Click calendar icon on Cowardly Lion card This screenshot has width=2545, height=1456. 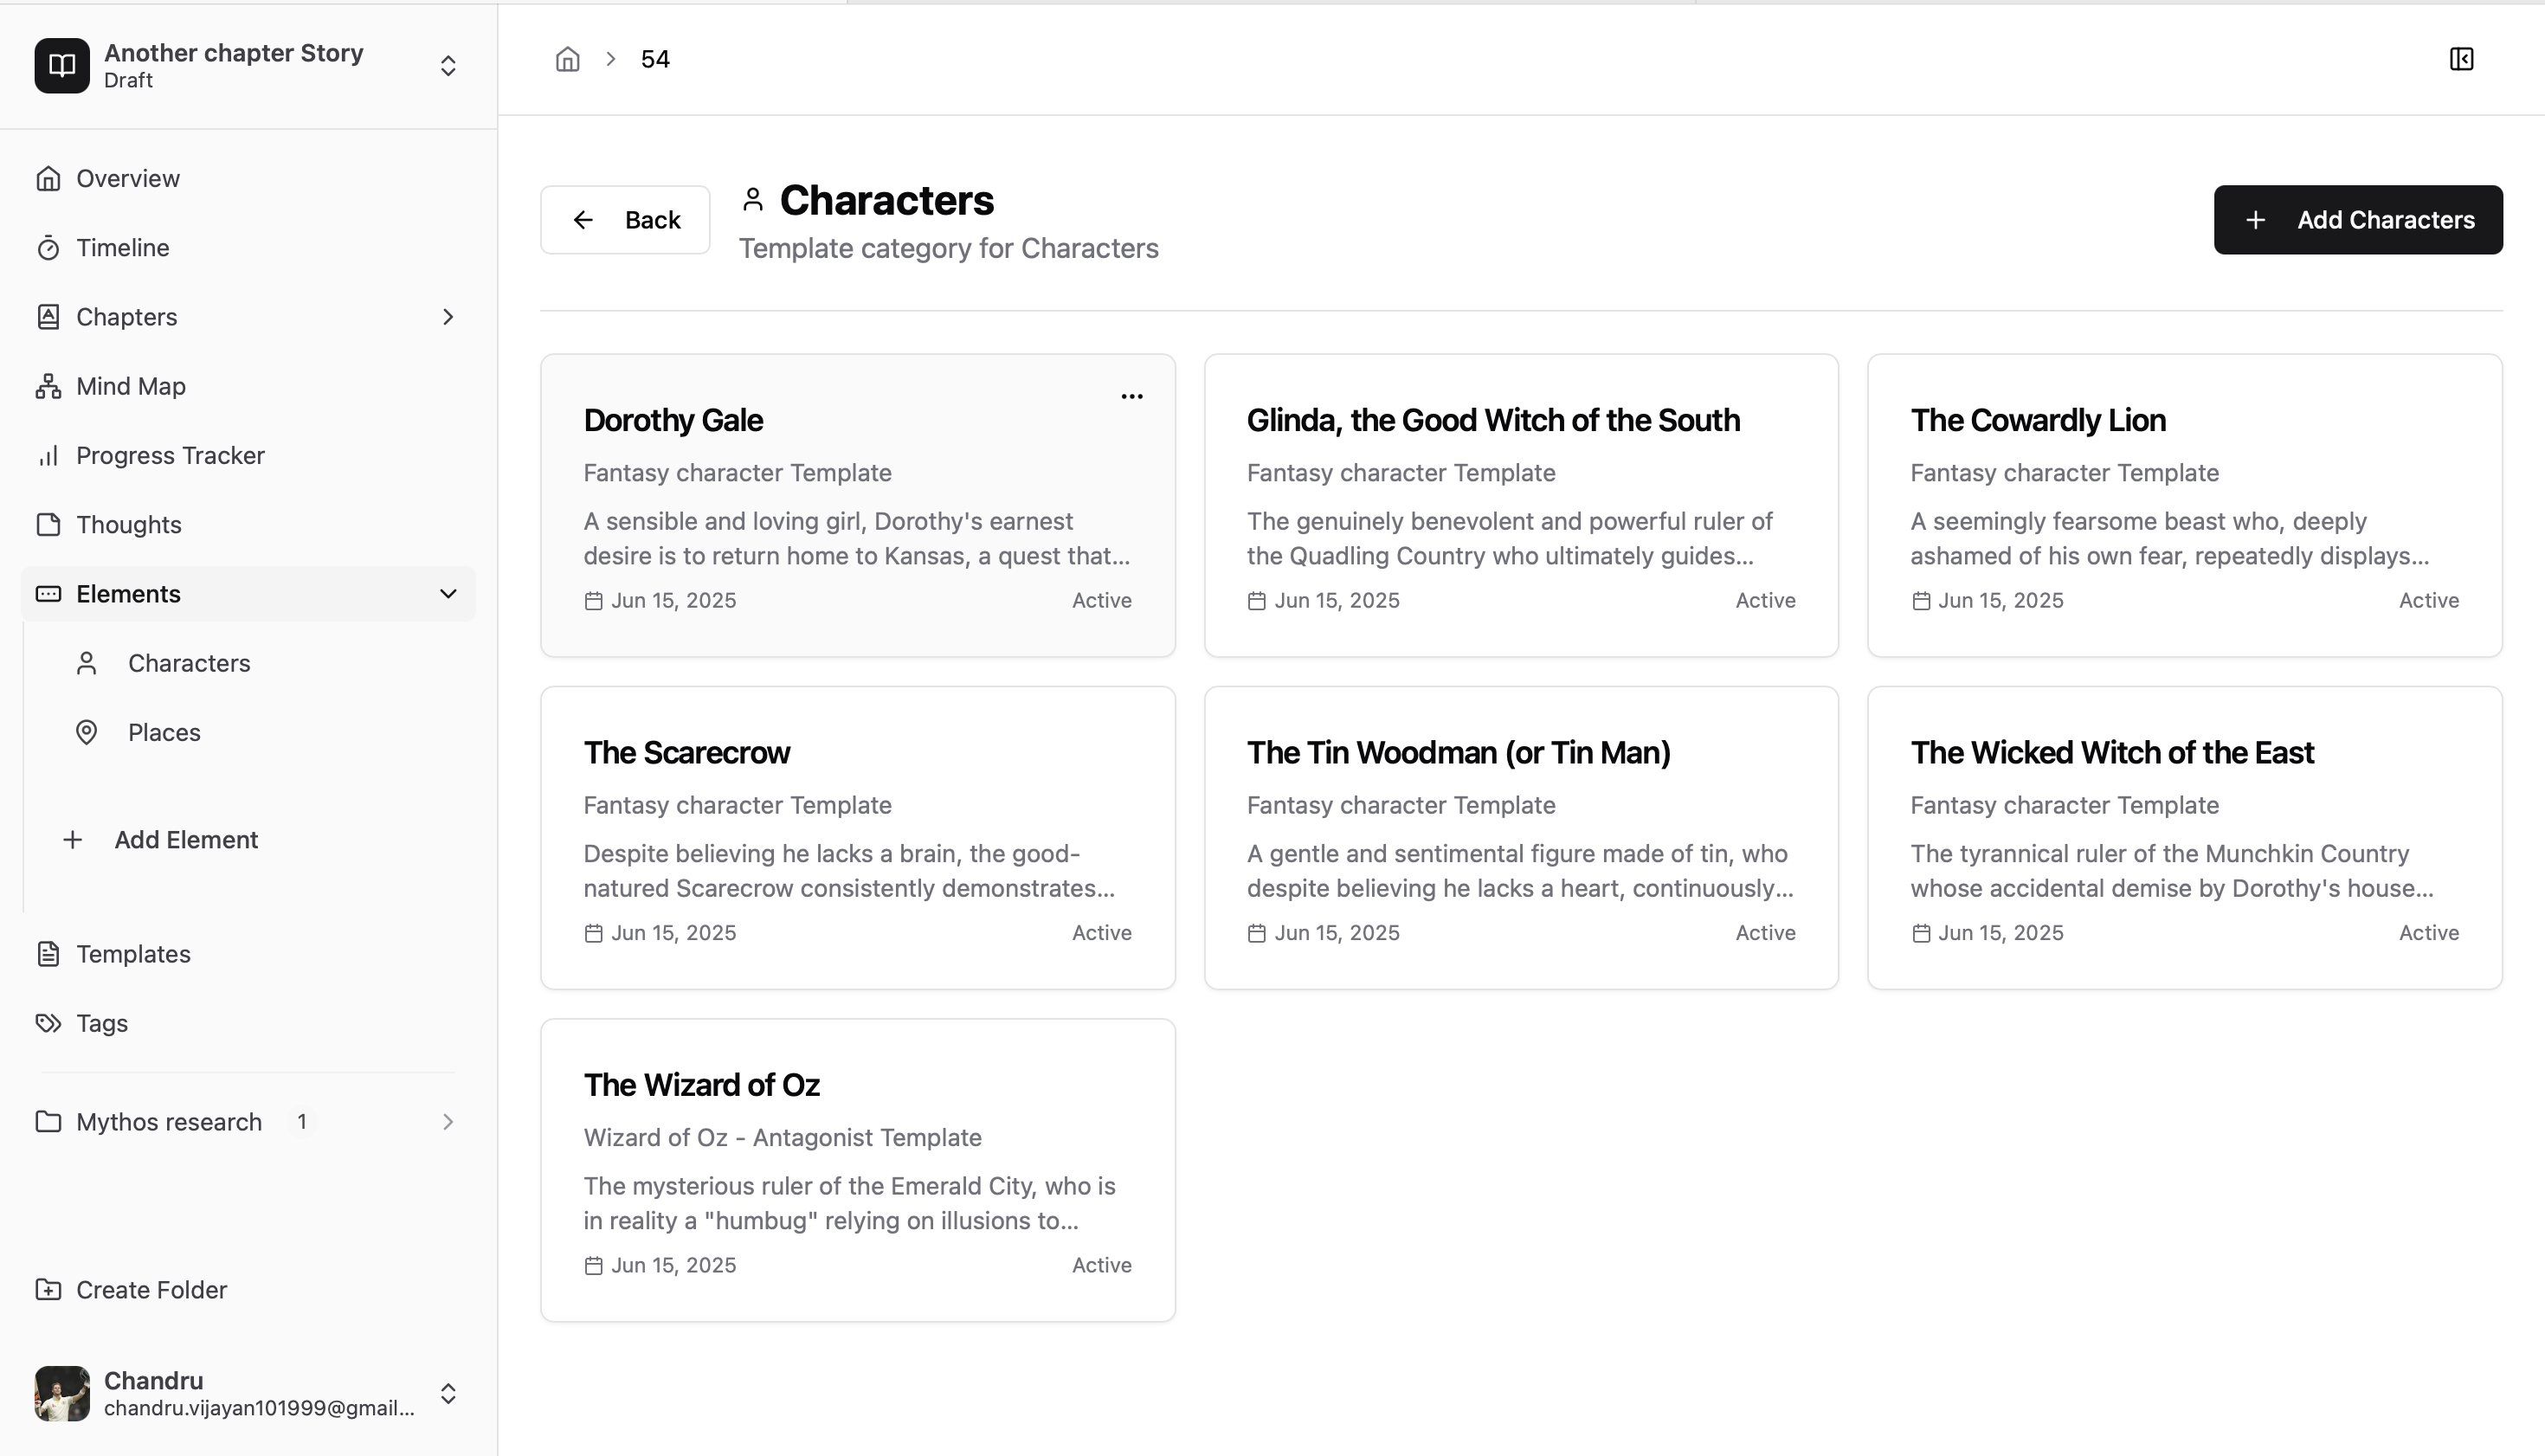[x=1921, y=601]
